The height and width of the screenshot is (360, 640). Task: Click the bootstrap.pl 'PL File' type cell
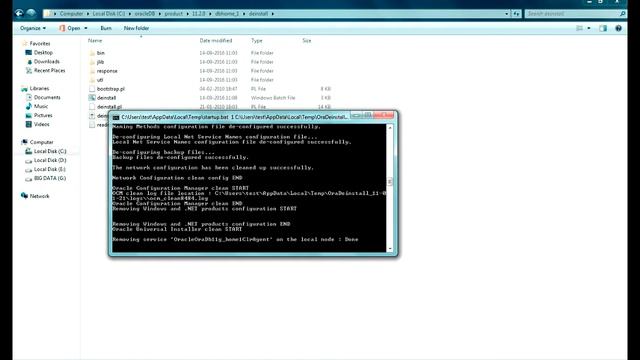(x=258, y=89)
